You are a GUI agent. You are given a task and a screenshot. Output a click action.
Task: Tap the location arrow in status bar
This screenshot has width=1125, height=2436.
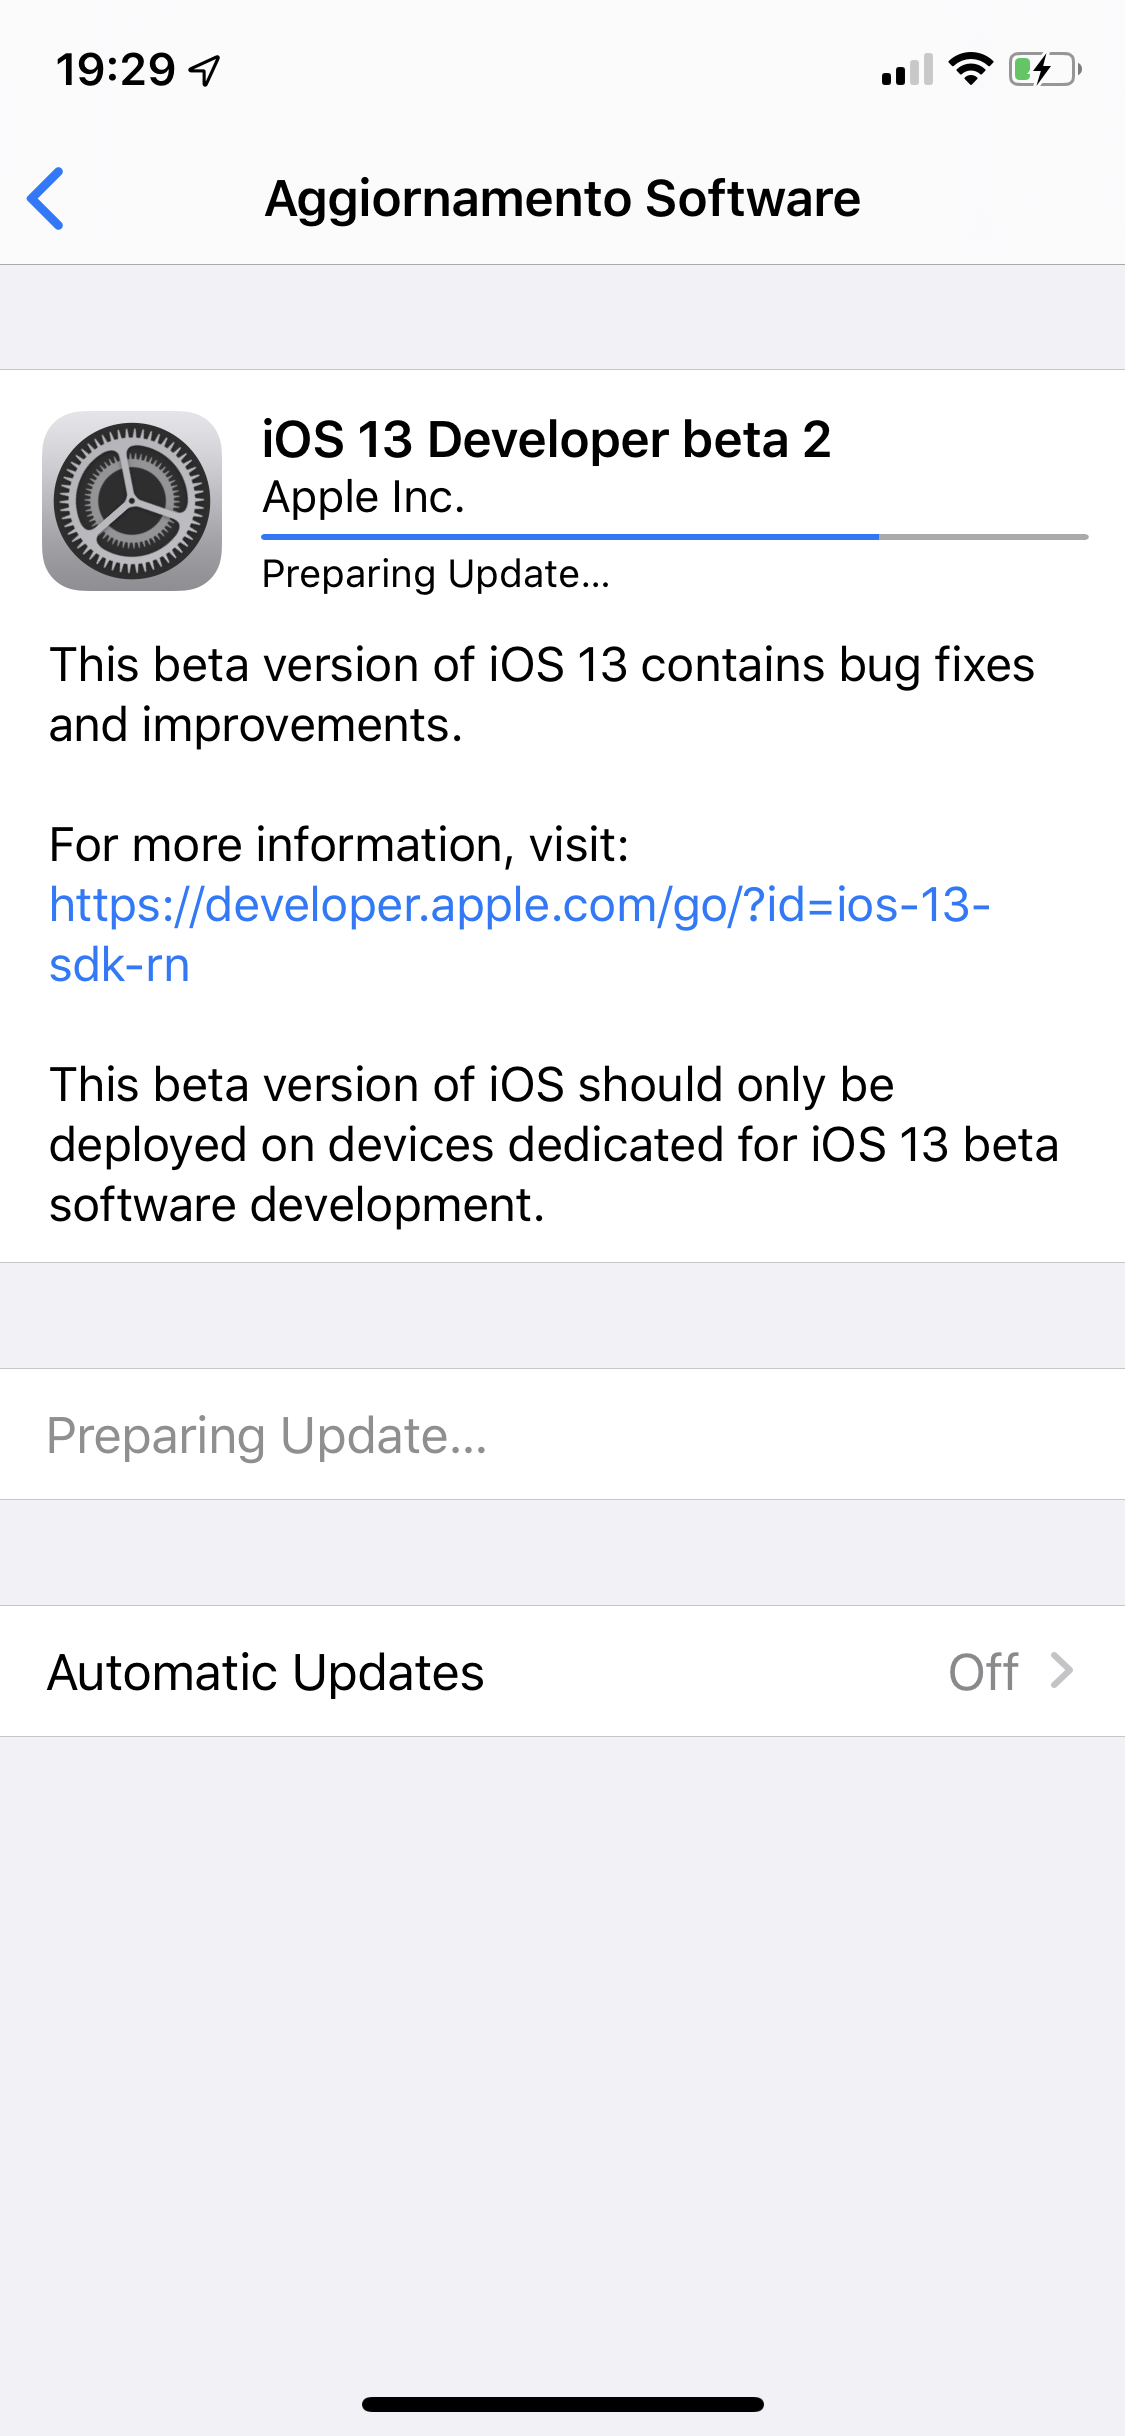pos(205,70)
